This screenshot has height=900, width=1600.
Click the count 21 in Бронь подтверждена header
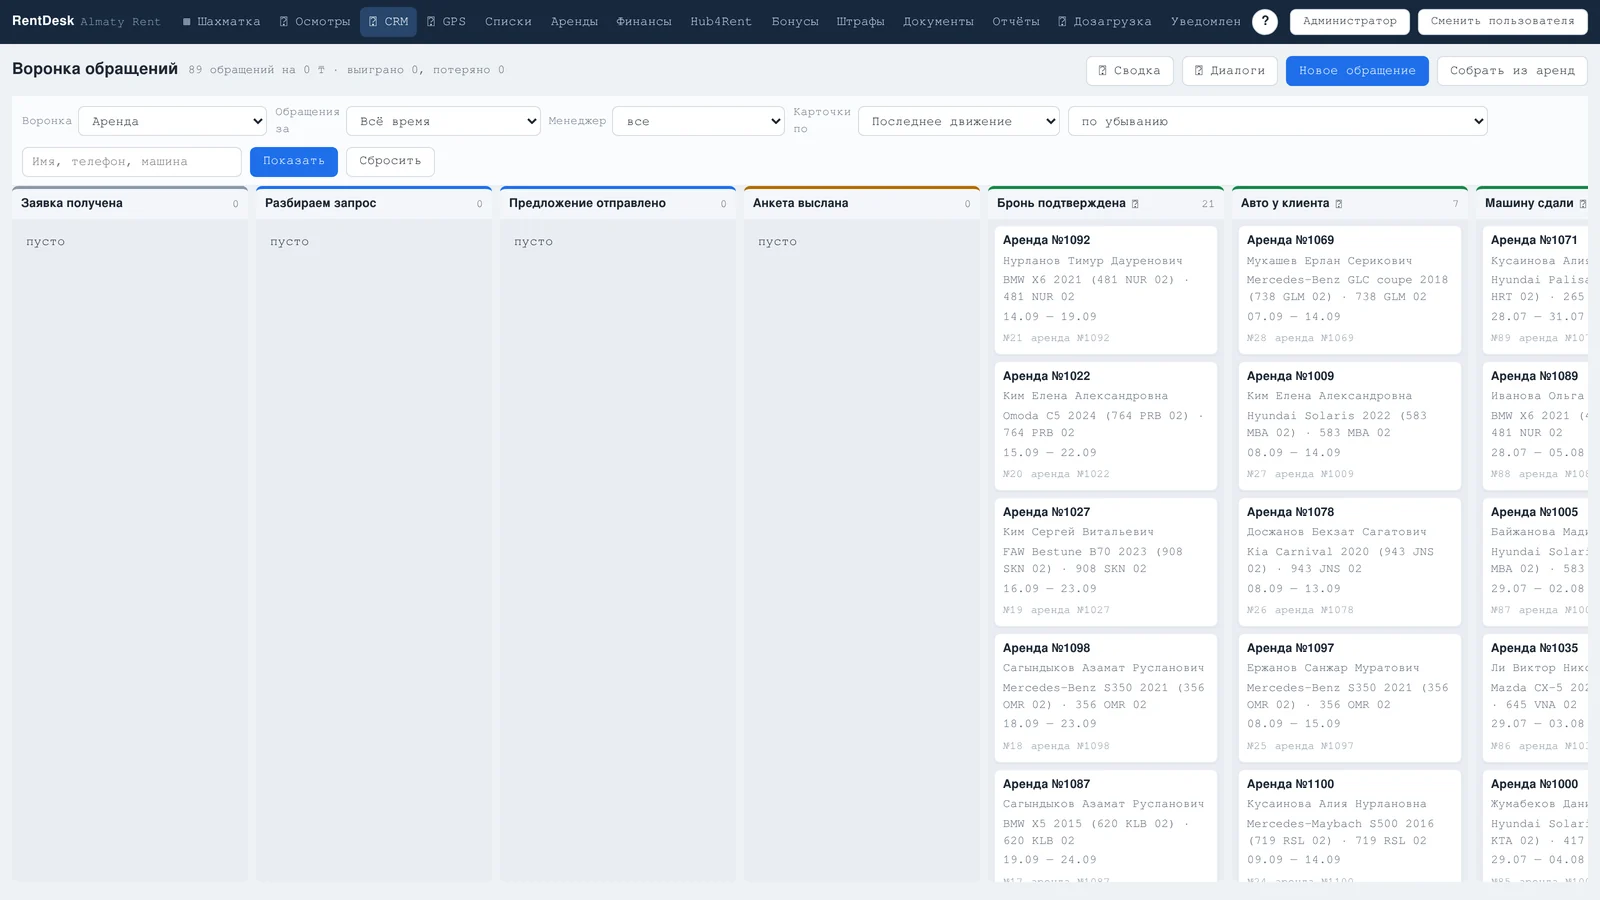(x=1207, y=204)
